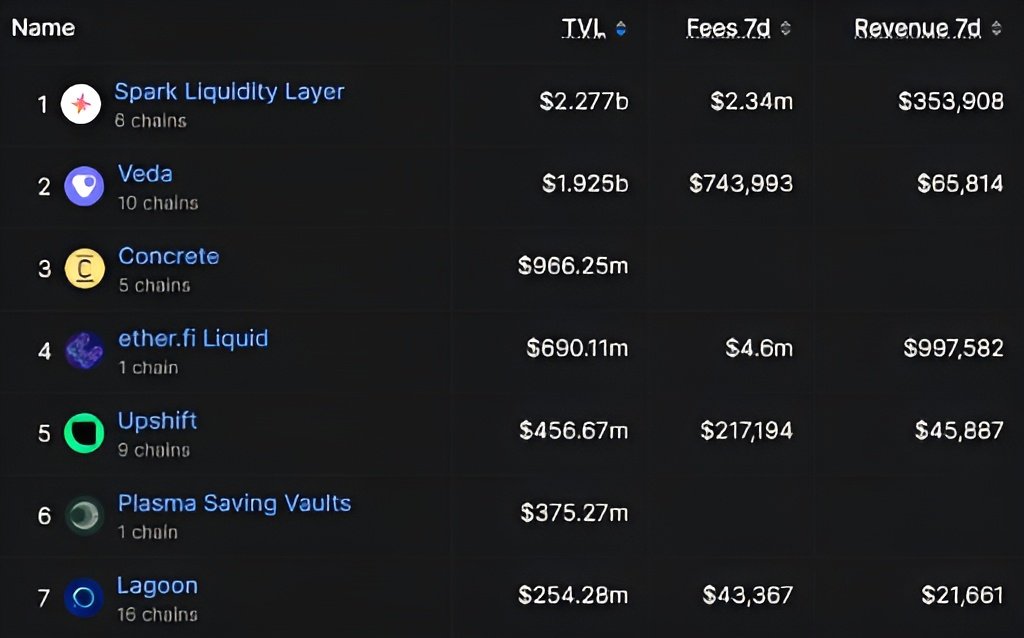Open the Plasma Saving Vaults link
The height and width of the screenshot is (638, 1024).
[x=234, y=503]
